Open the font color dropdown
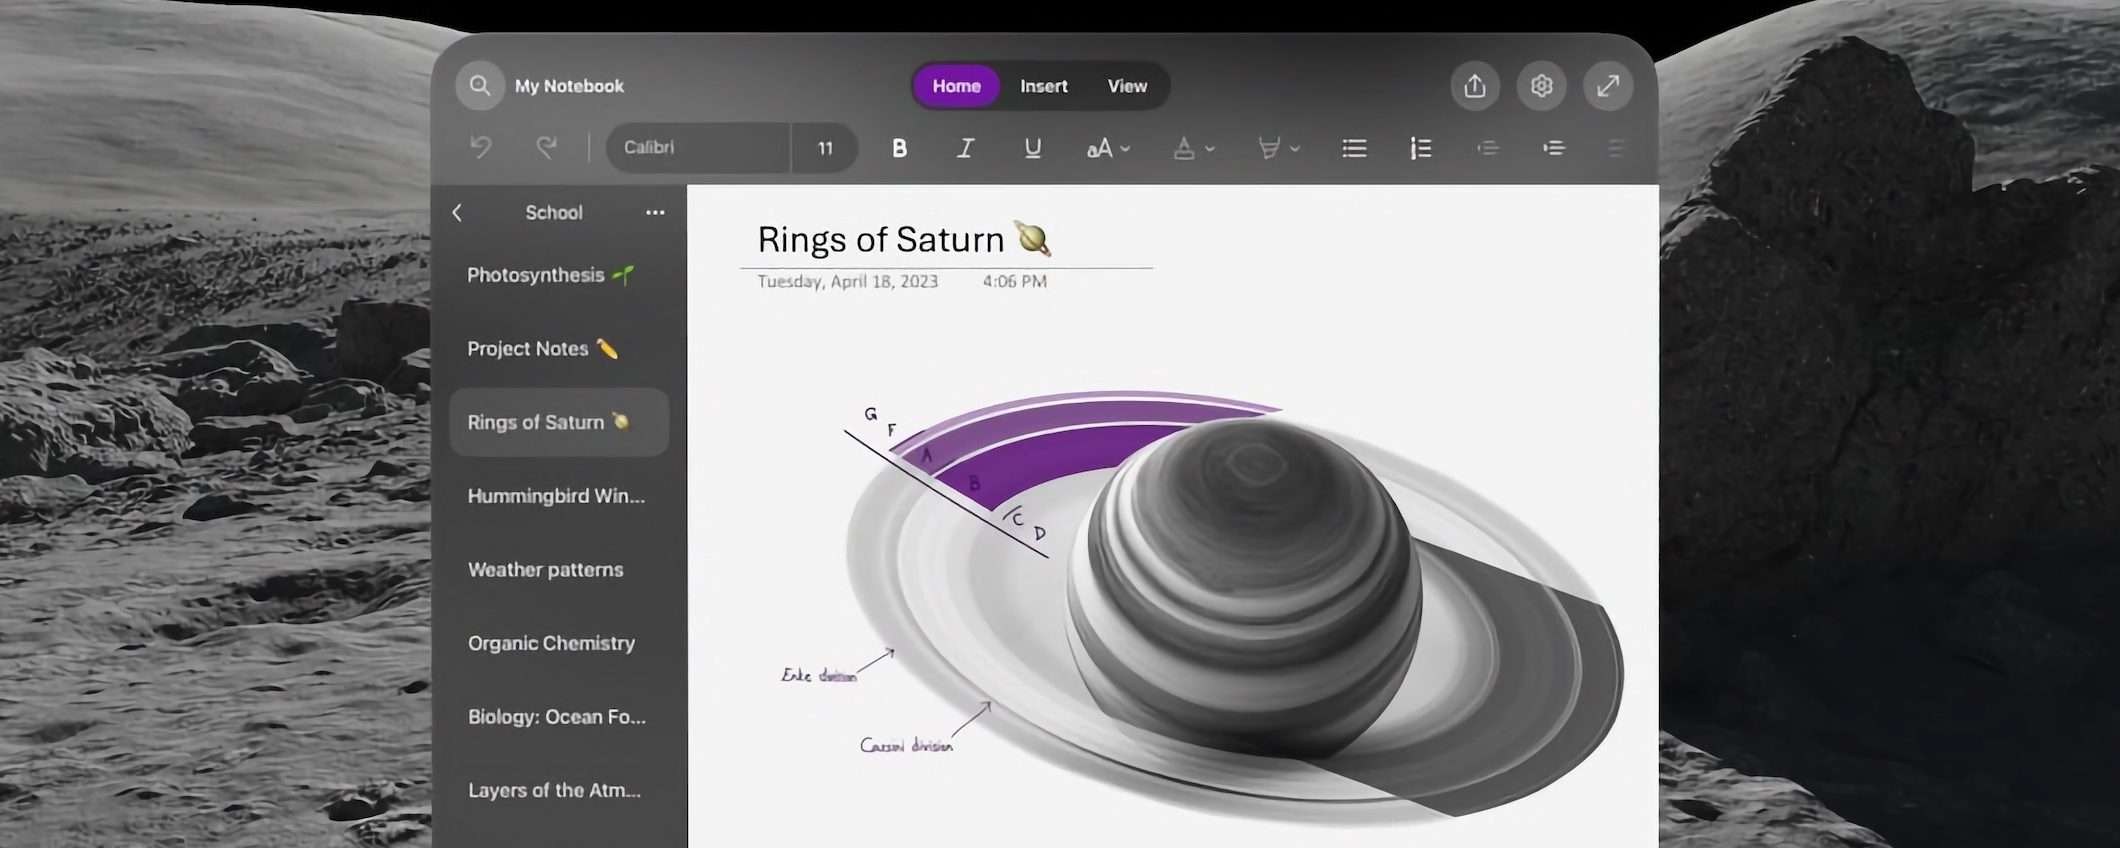 tap(1193, 148)
